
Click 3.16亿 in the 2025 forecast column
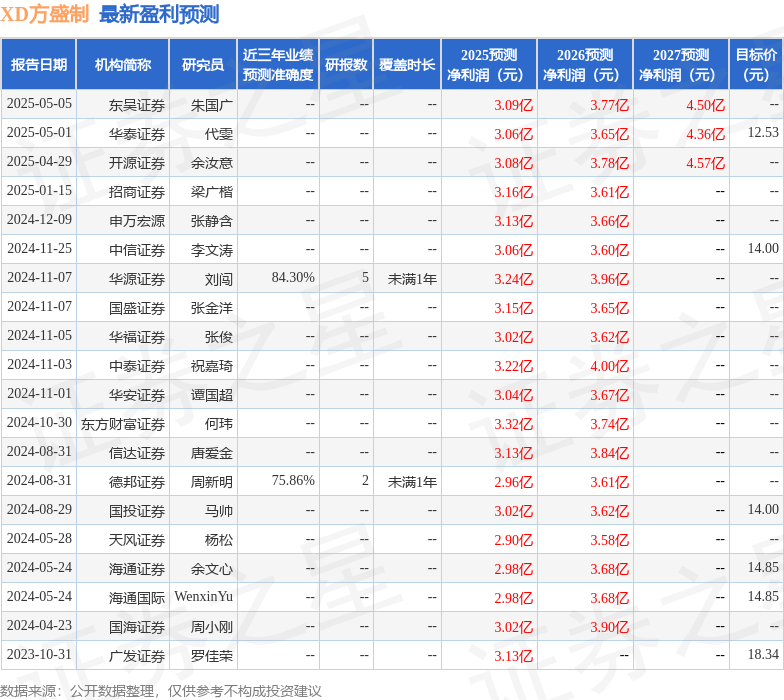point(514,192)
